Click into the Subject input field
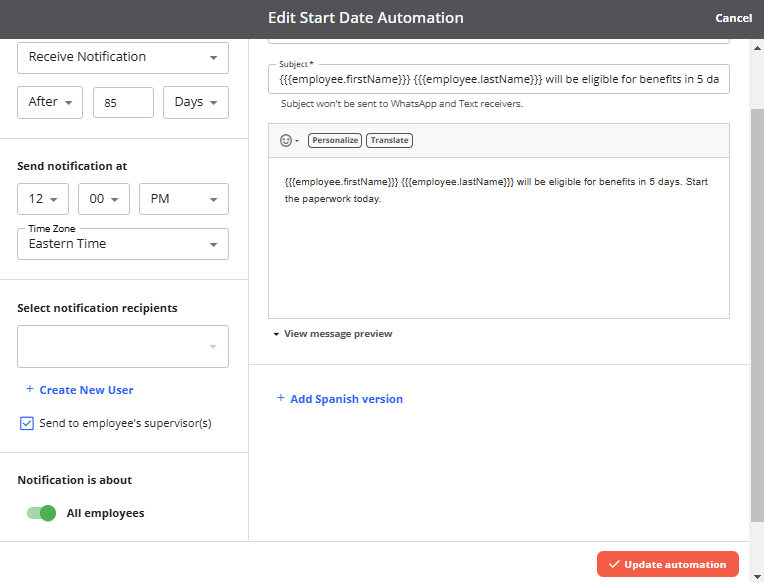Viewport: 764px width, 583px height. [498, 79]
